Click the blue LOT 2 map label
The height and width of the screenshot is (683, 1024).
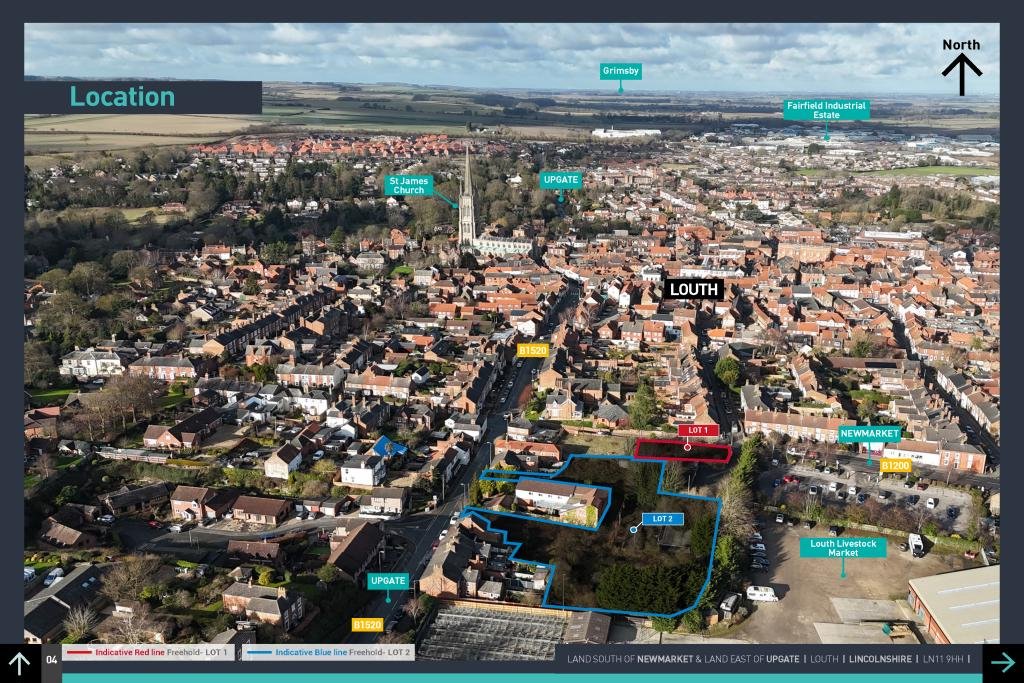662,519
